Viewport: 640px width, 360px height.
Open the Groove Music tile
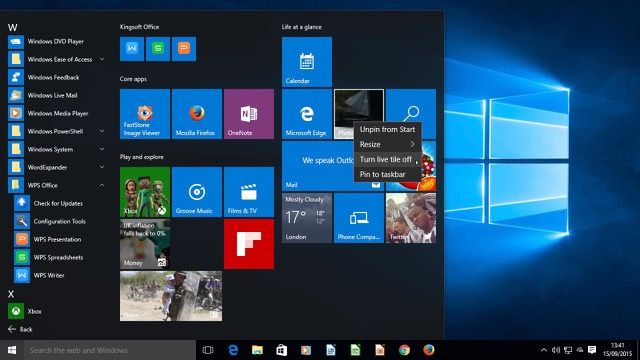click(197, 192)
